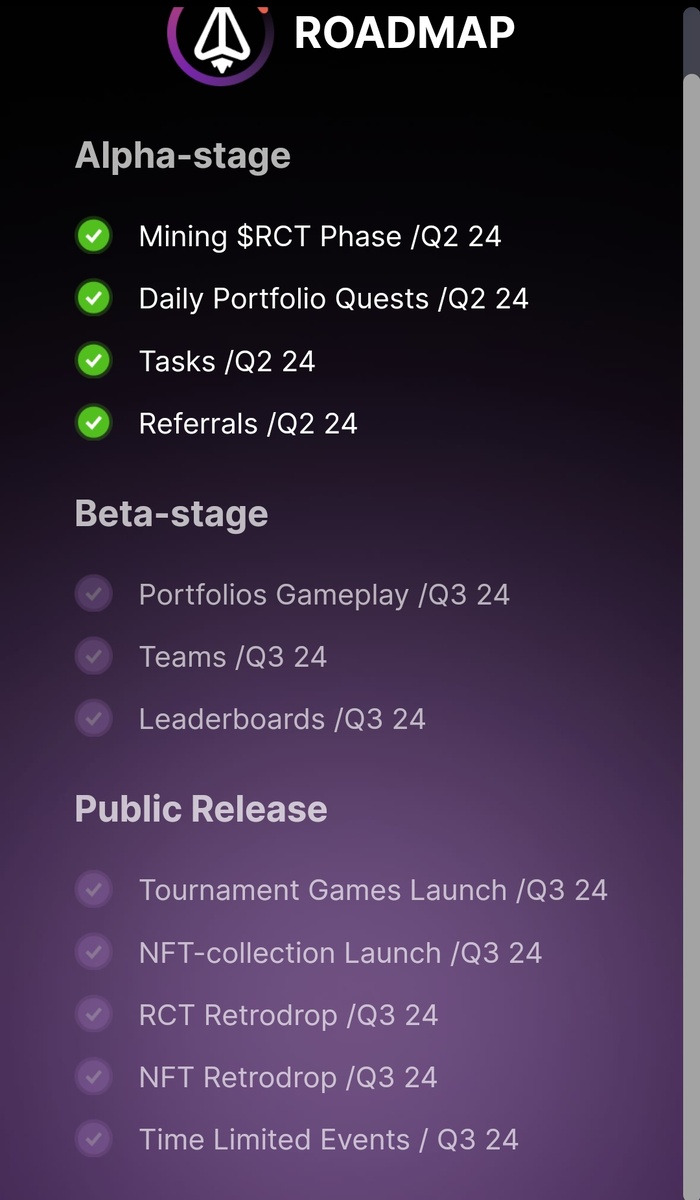Click the checkmark icon beside Tasks
This screenshot has width=700, height=1200.
93,360
